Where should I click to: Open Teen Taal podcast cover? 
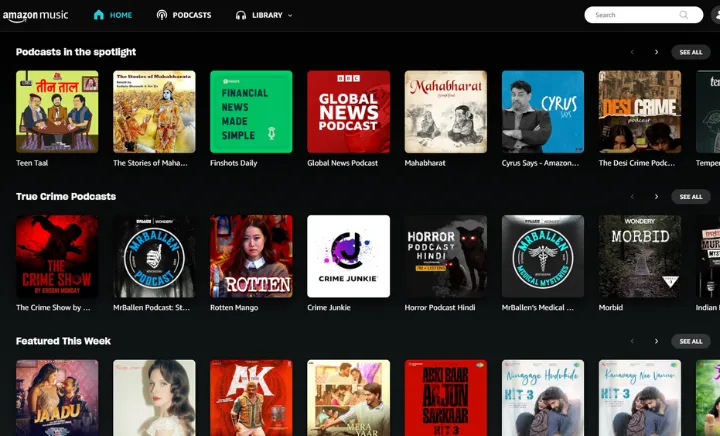coord(57,112)
